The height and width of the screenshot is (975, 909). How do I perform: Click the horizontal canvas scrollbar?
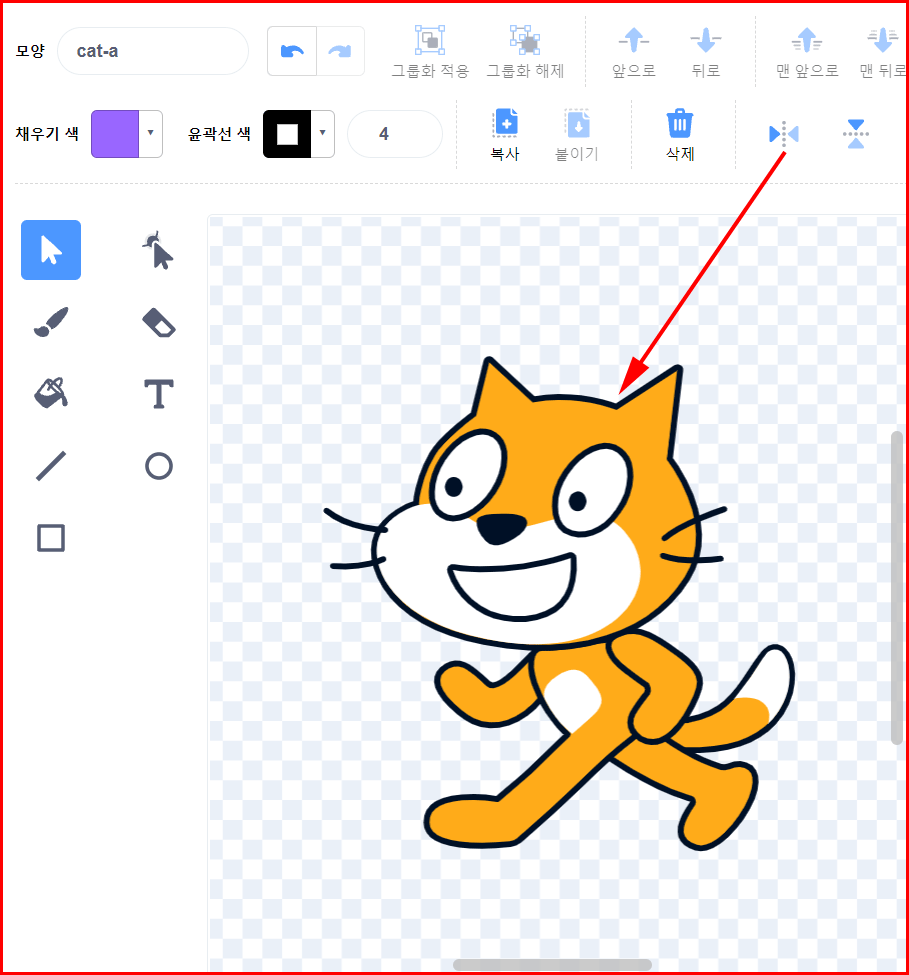552,964
